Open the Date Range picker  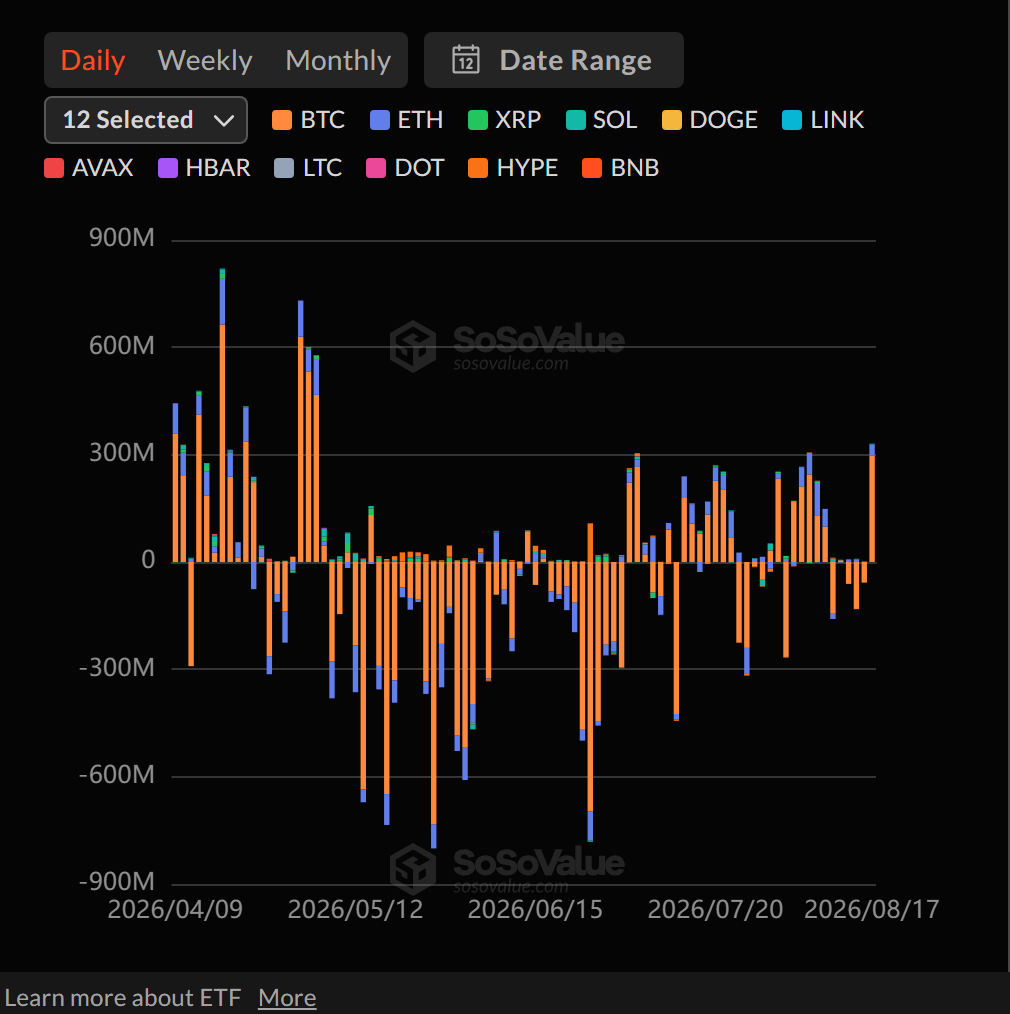tap(553, 60)
